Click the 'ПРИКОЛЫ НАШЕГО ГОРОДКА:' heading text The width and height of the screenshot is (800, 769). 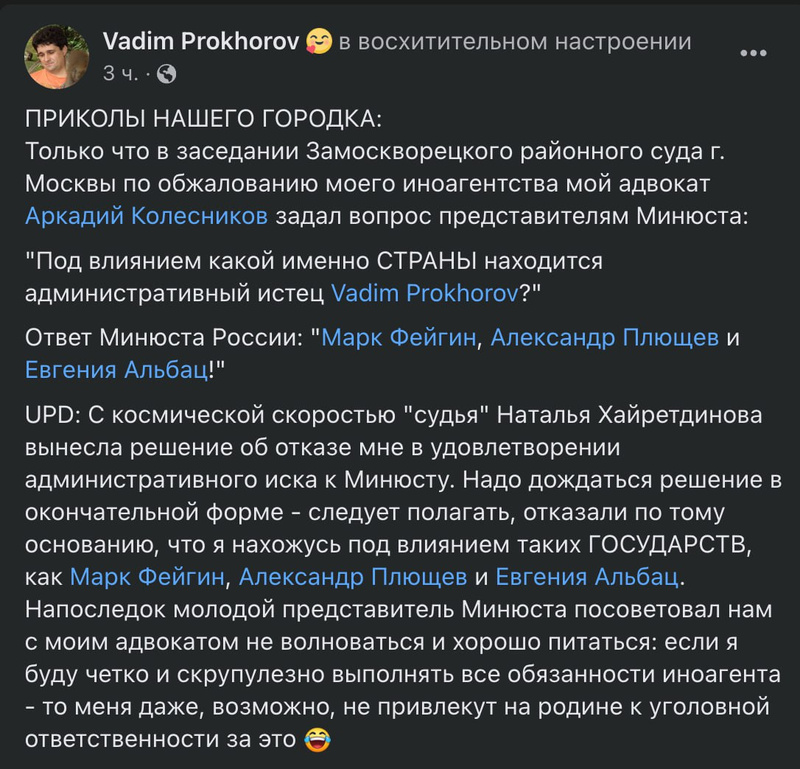tap(203, 119)
